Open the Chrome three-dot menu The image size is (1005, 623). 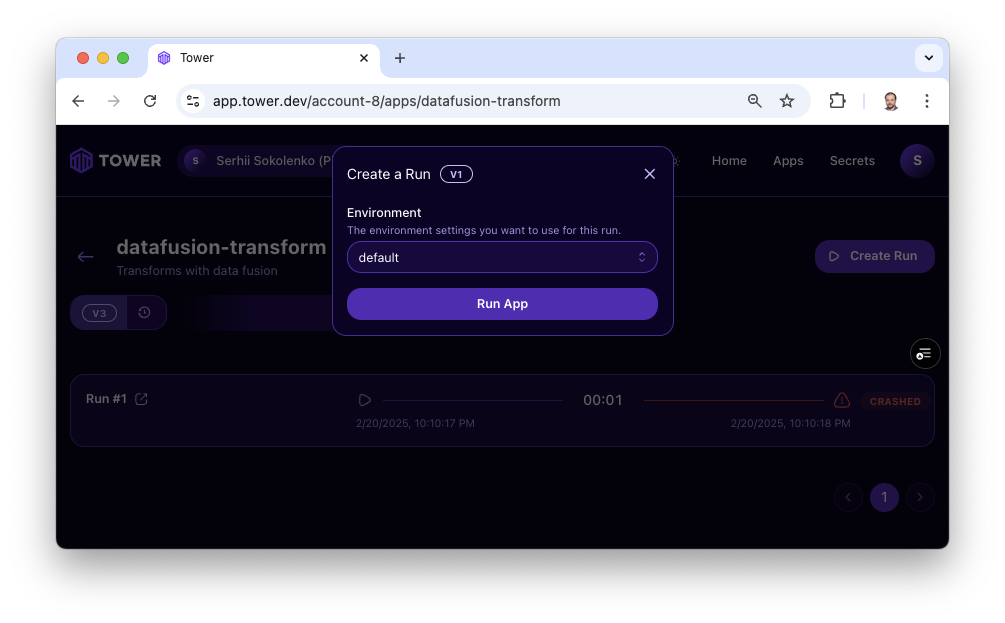[x=926, y=101]
